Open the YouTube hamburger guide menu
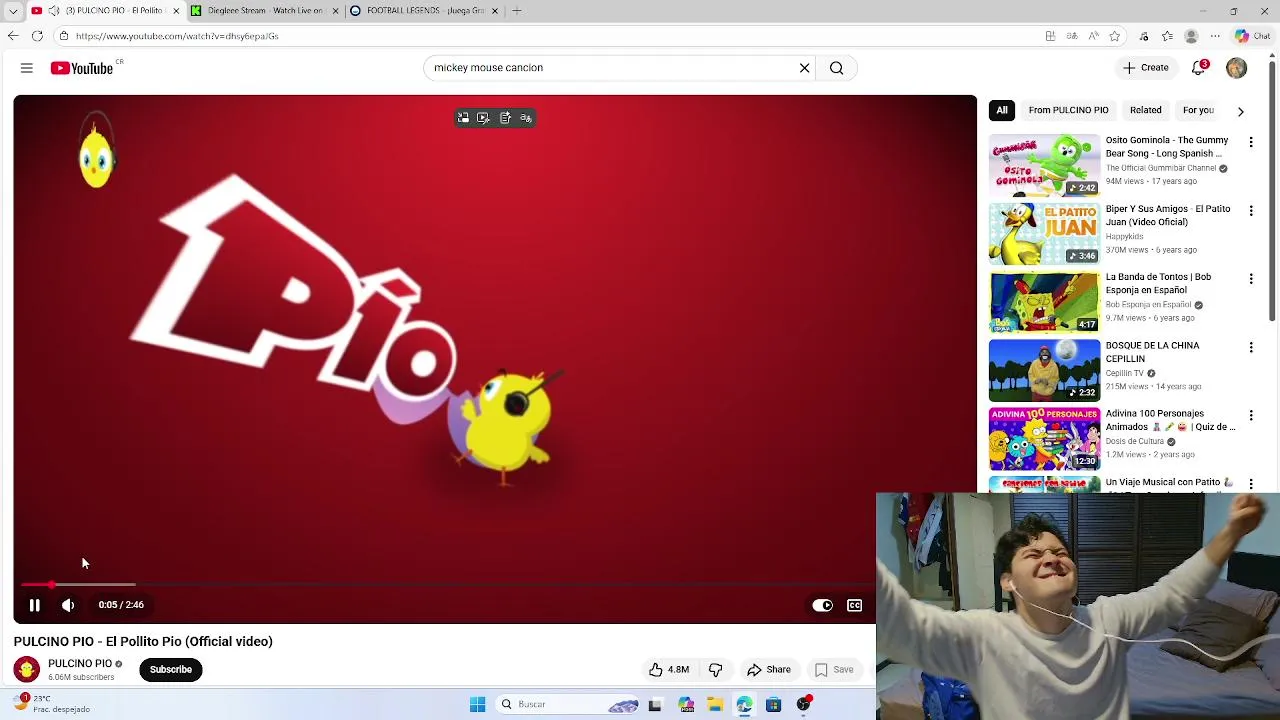 [x=27, y=68]
